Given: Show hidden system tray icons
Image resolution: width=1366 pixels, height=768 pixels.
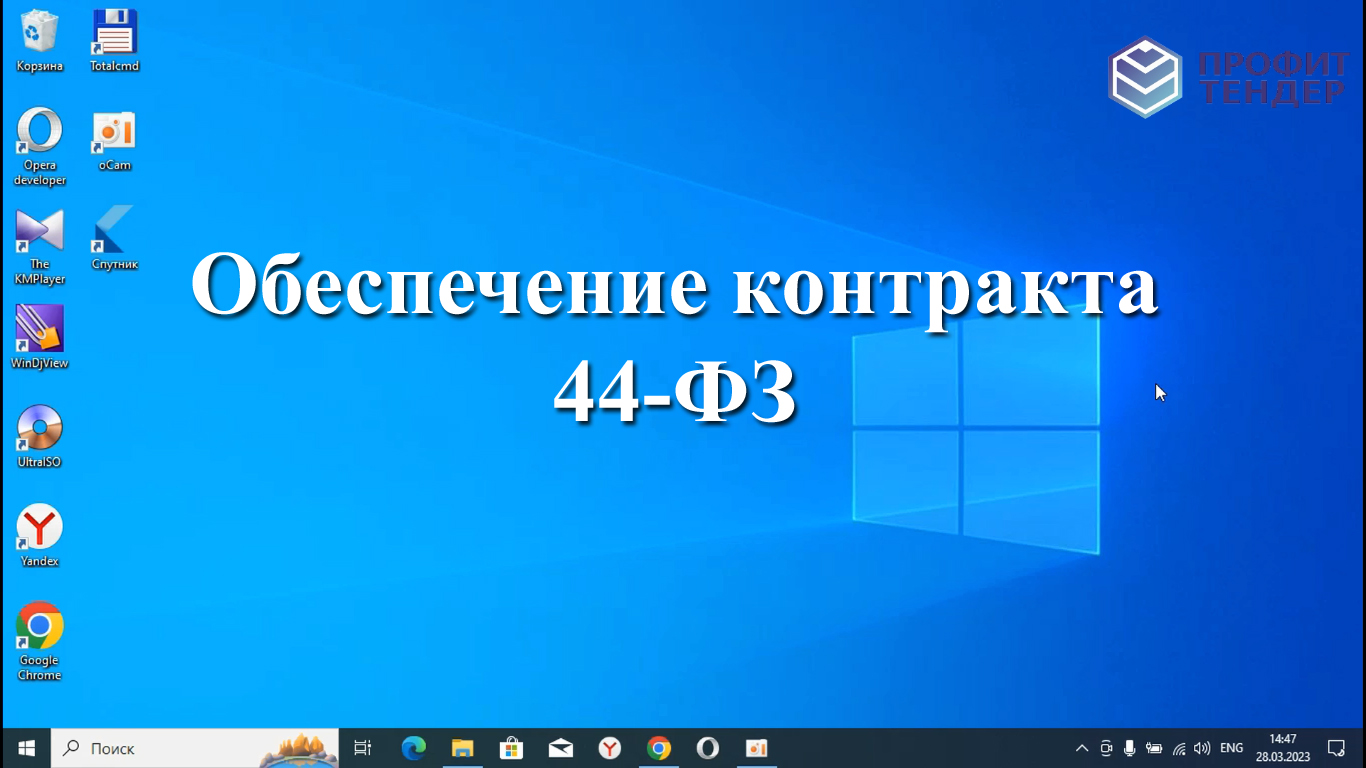Looking at the screenshot, I should (x=1081, y=748).
